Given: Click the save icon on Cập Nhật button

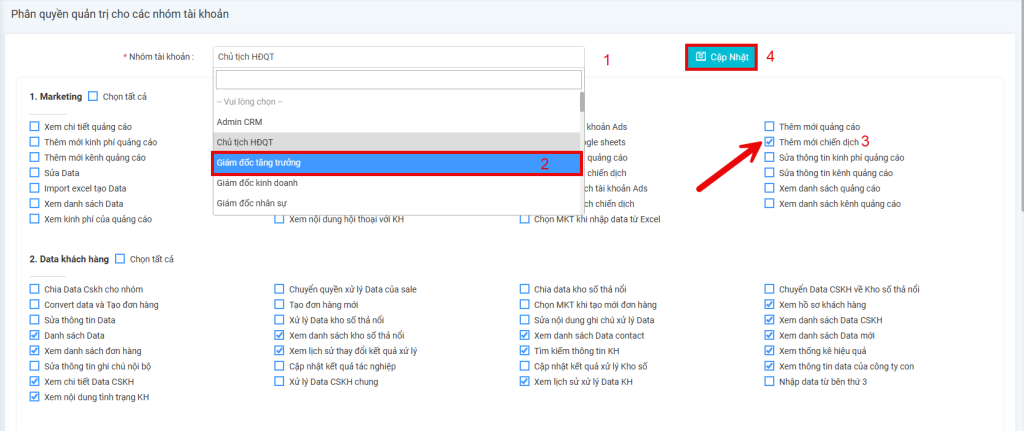Looking at the screenshot, I should pos(701,56).
